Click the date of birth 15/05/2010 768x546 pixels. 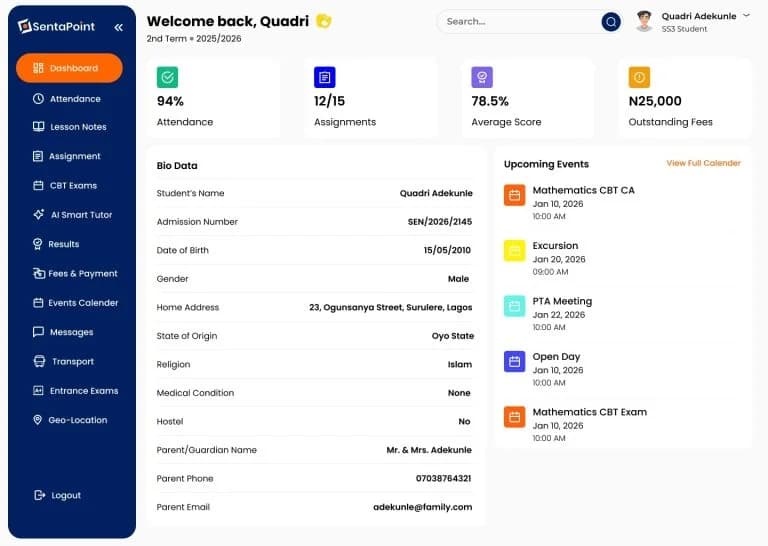[x=447, y=250]
